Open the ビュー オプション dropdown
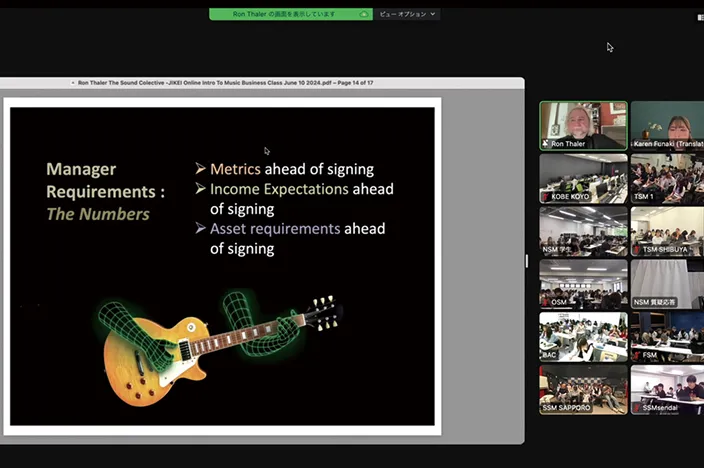 click(407, 14)
